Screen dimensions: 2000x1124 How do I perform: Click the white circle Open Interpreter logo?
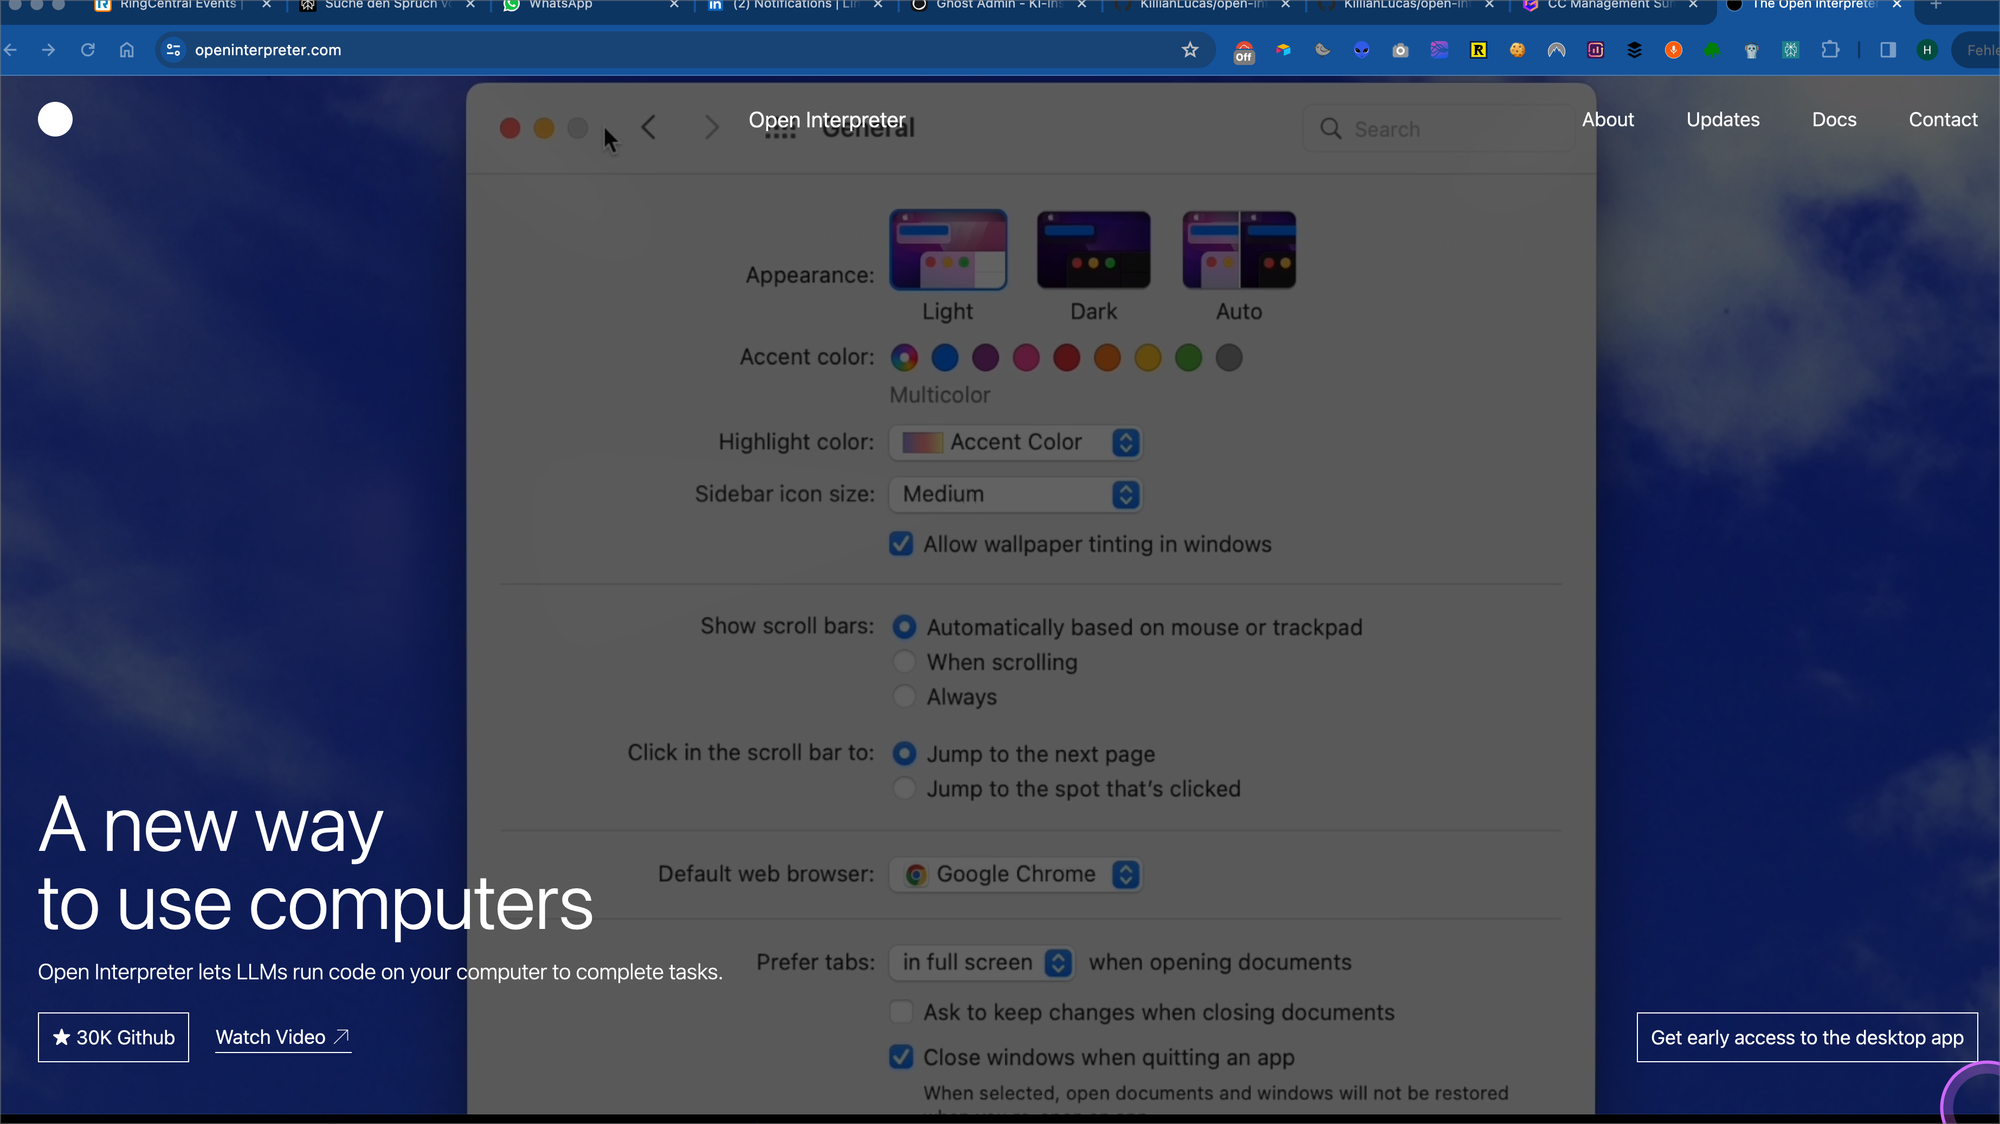(55, 119)
